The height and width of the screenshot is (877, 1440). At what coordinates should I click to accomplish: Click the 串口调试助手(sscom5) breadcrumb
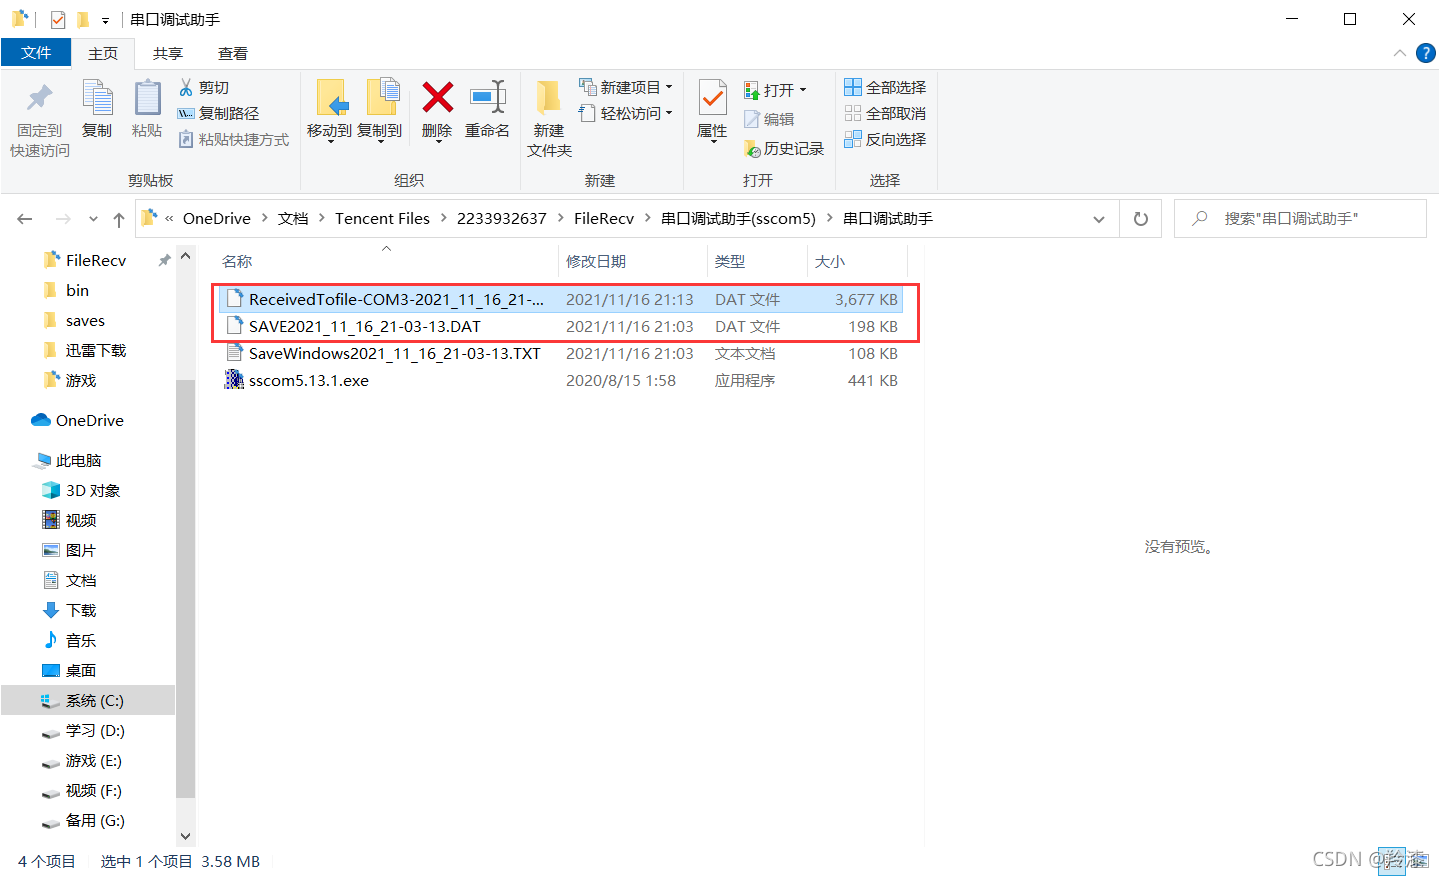(x=738, y=219)
